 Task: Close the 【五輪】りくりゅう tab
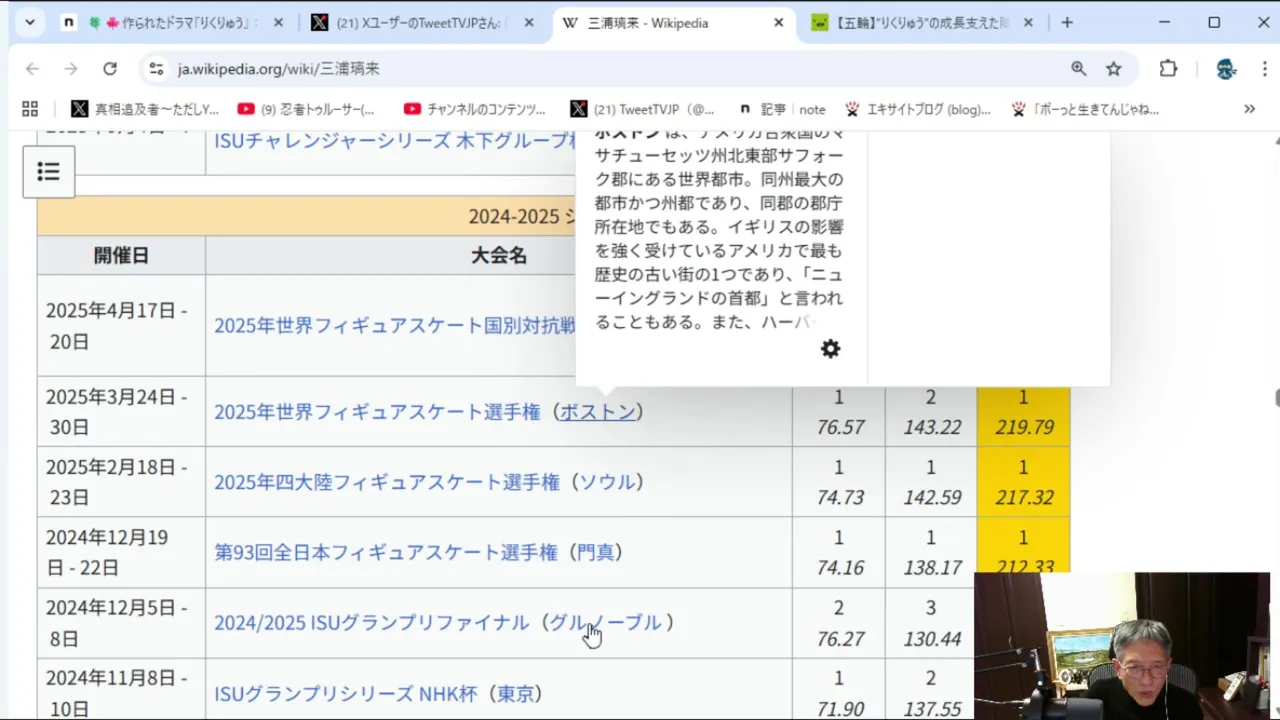1028,22
